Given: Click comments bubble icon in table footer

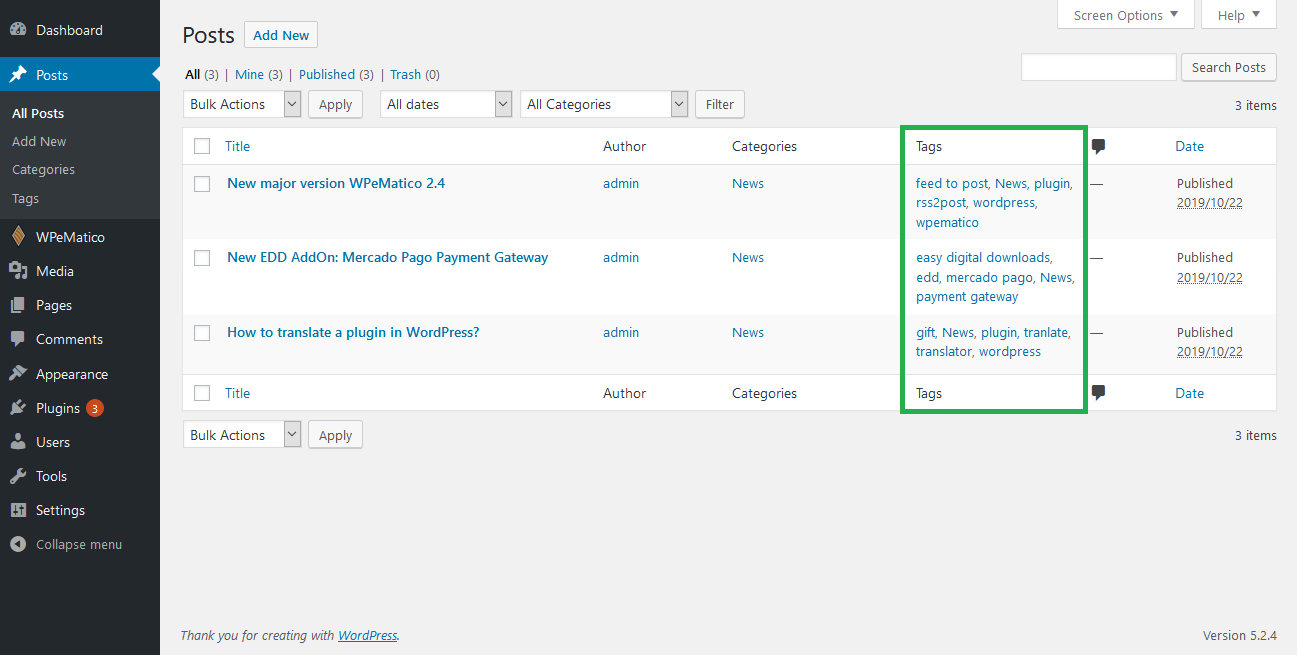Looking at the screenshot, I should [1099, 394].
